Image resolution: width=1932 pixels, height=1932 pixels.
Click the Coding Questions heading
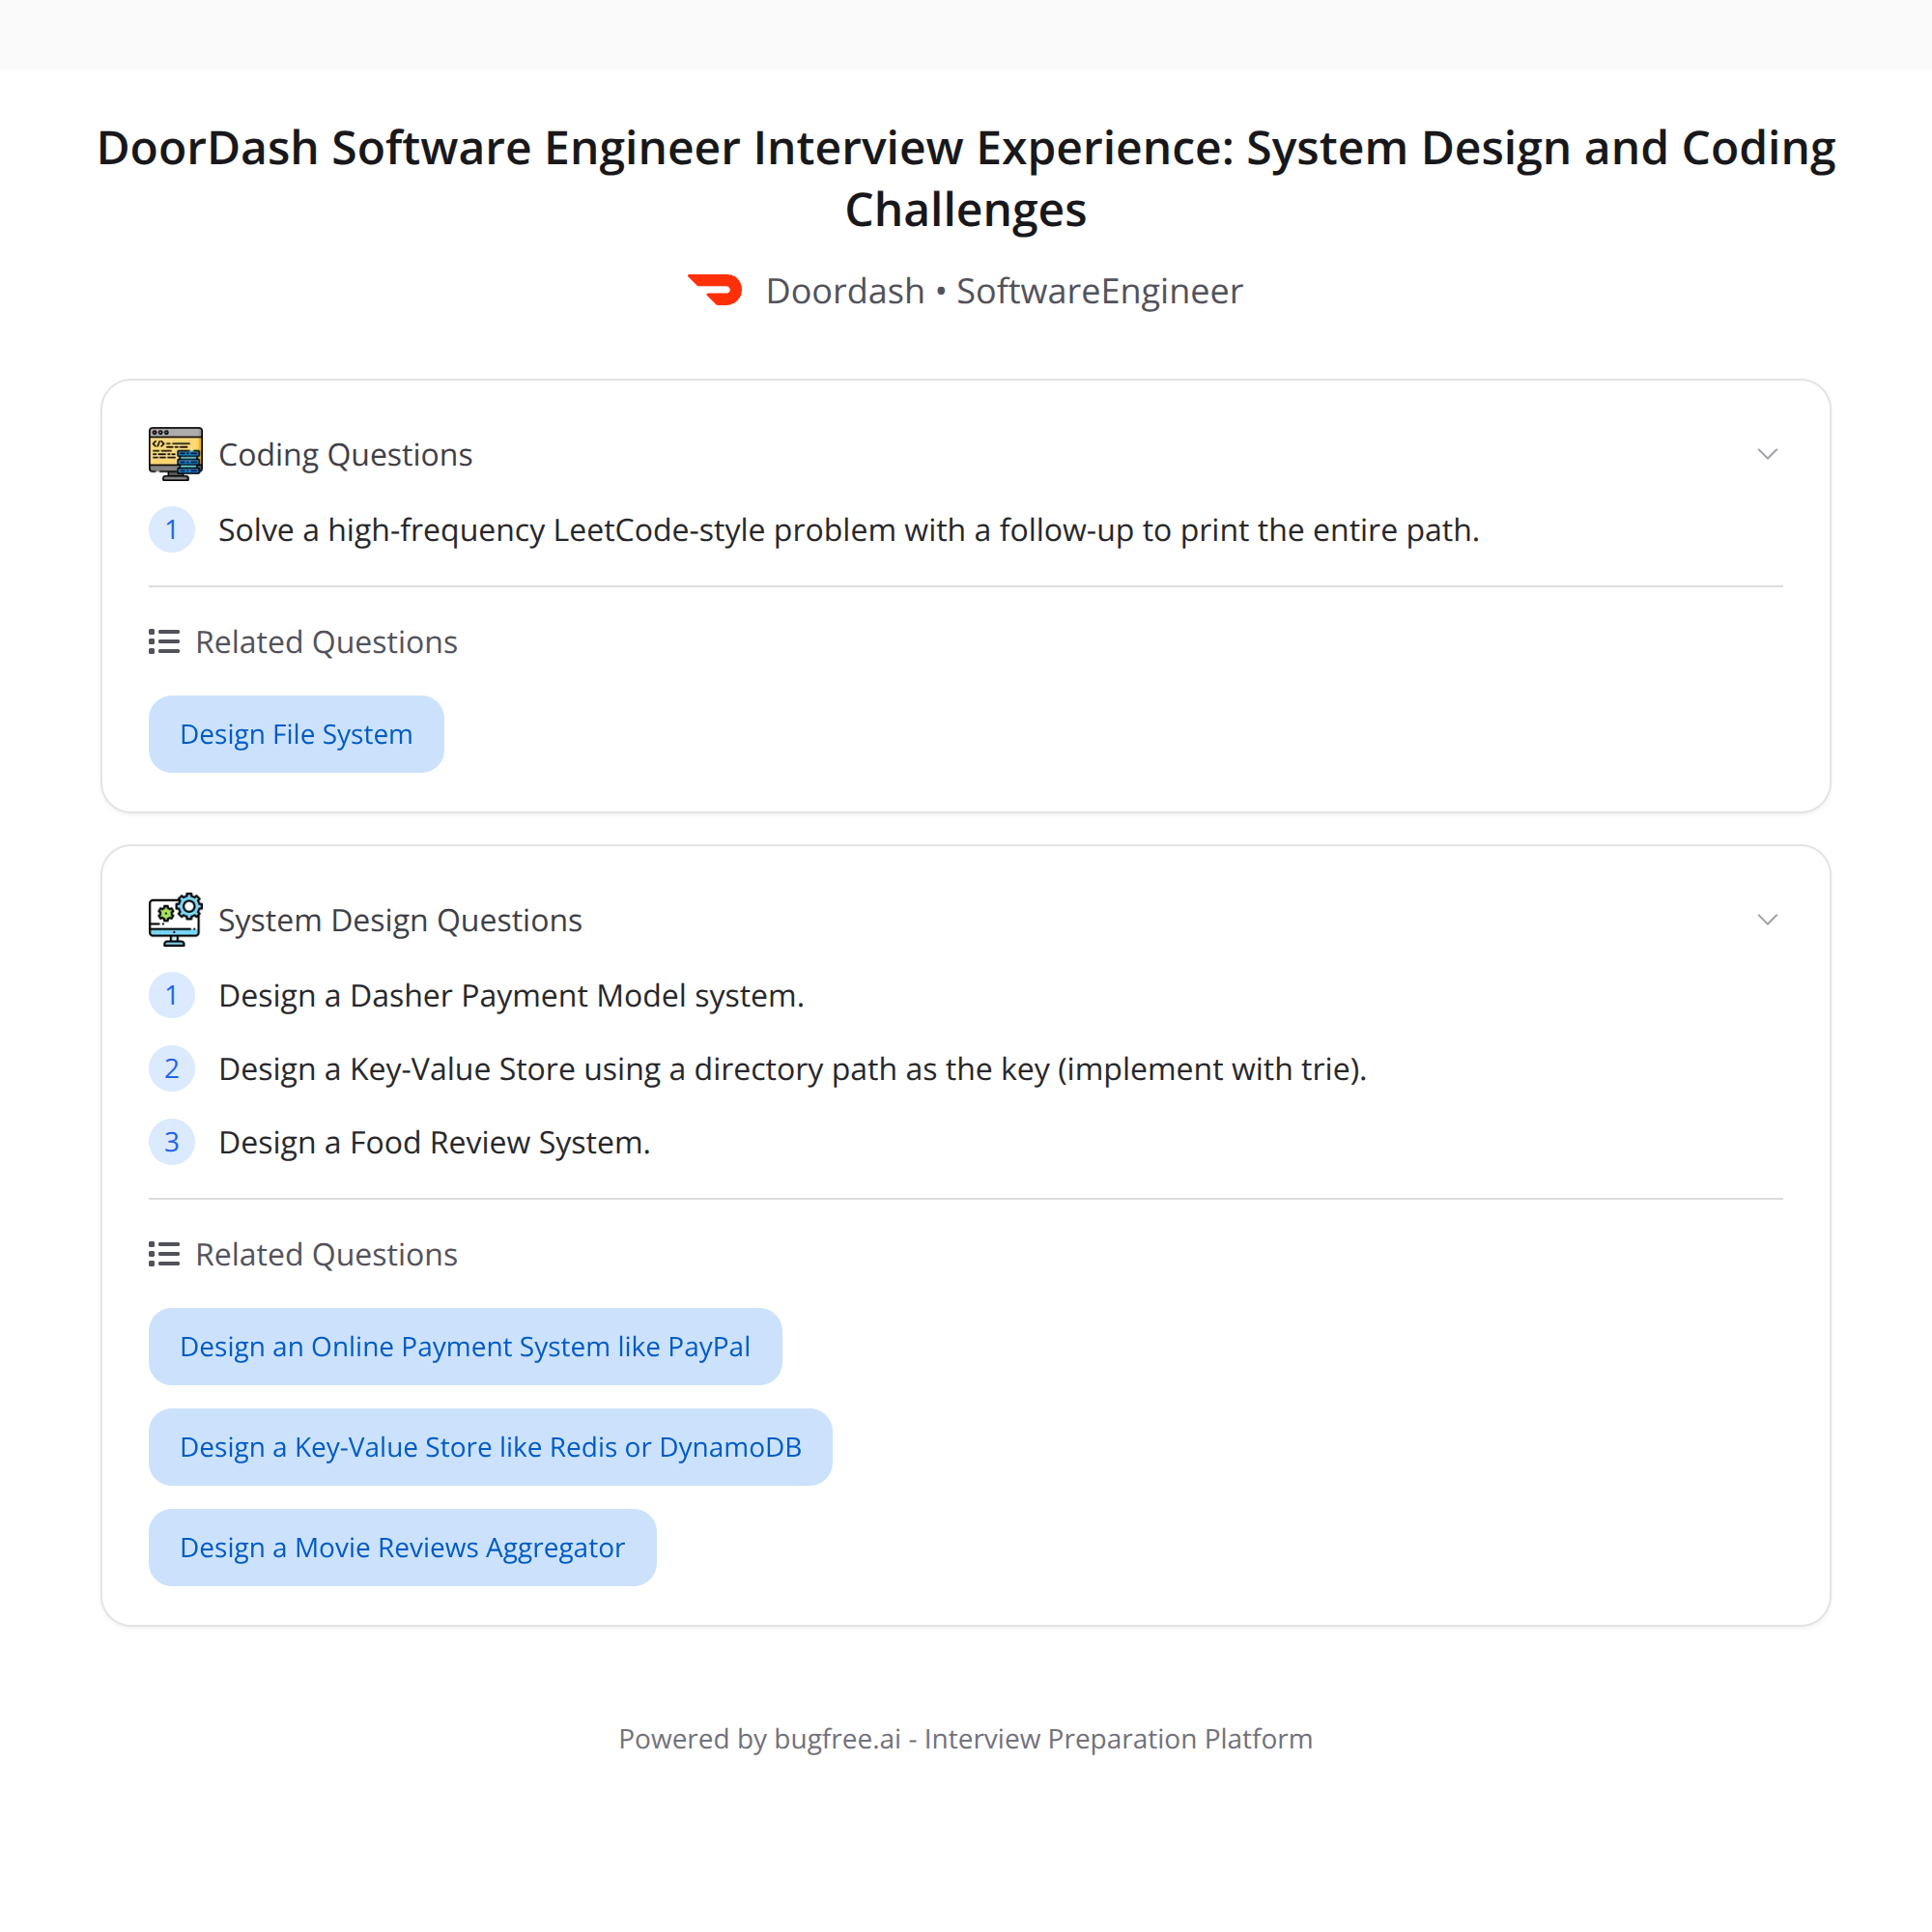[345, 455]
